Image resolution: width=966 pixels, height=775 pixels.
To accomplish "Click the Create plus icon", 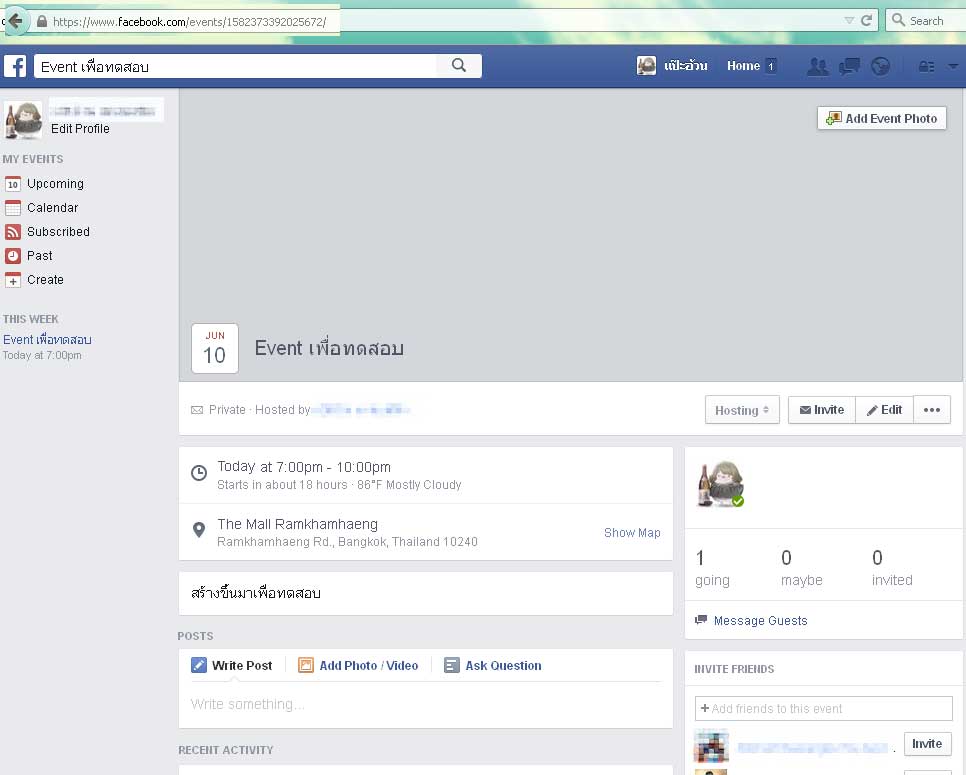I will pyautogui.click(x=13, y=280).
